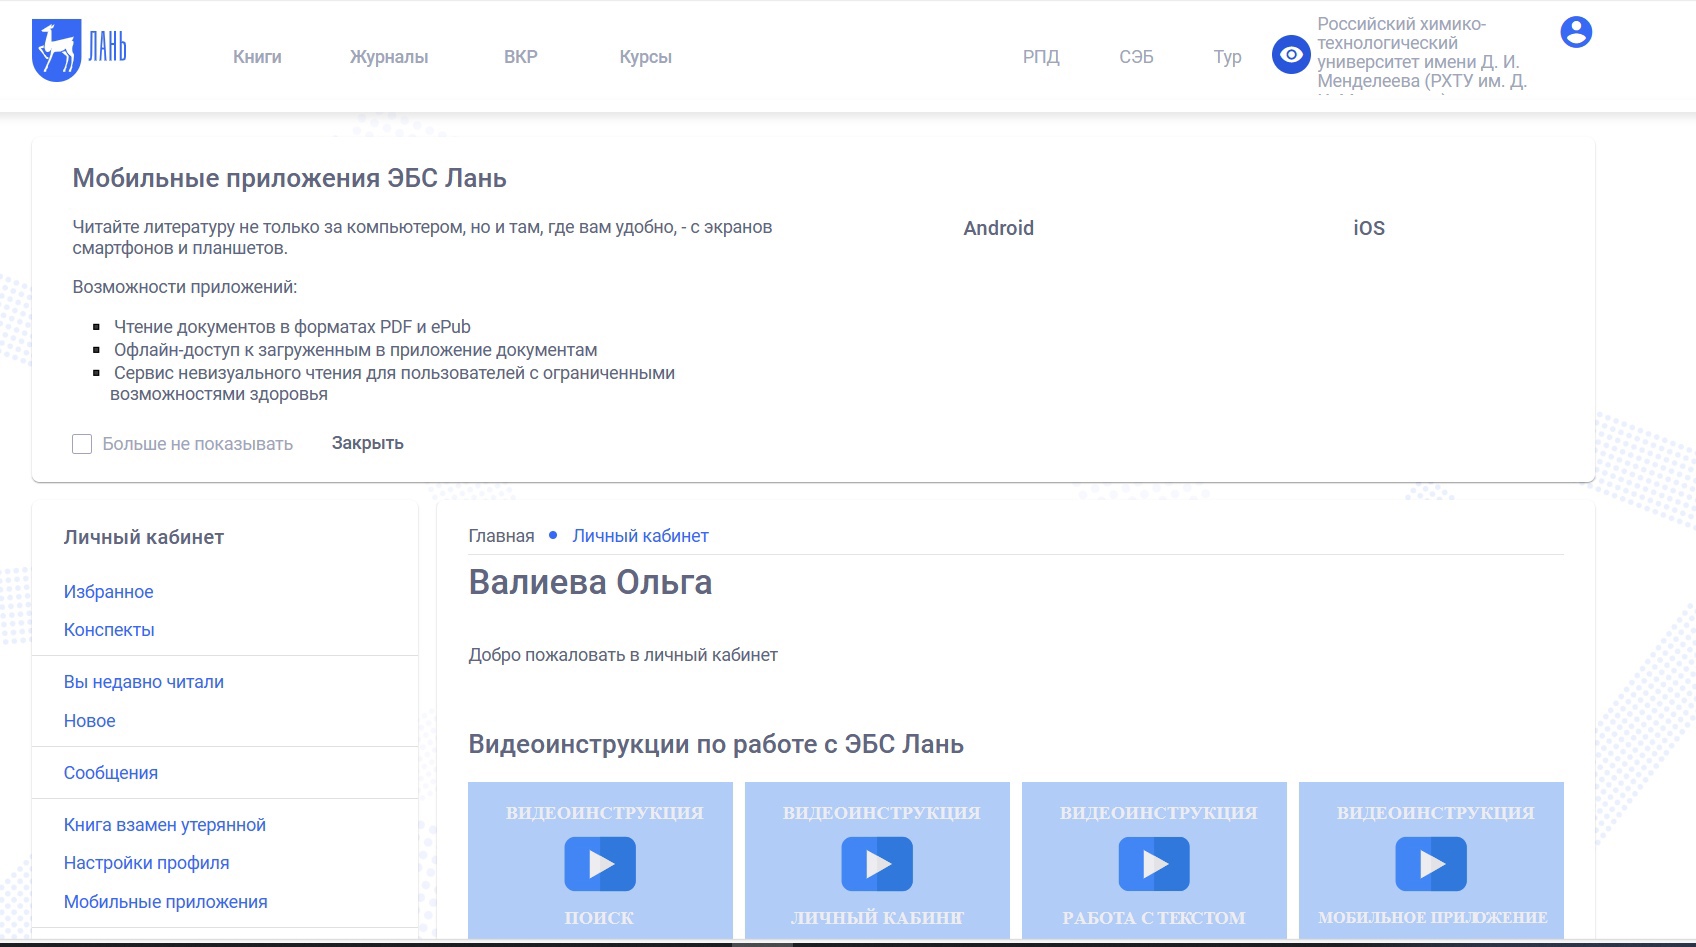1696x947 pixels.
Task: Close the mobile apps banner via Закрыть
Action: [x=368, y=443]
